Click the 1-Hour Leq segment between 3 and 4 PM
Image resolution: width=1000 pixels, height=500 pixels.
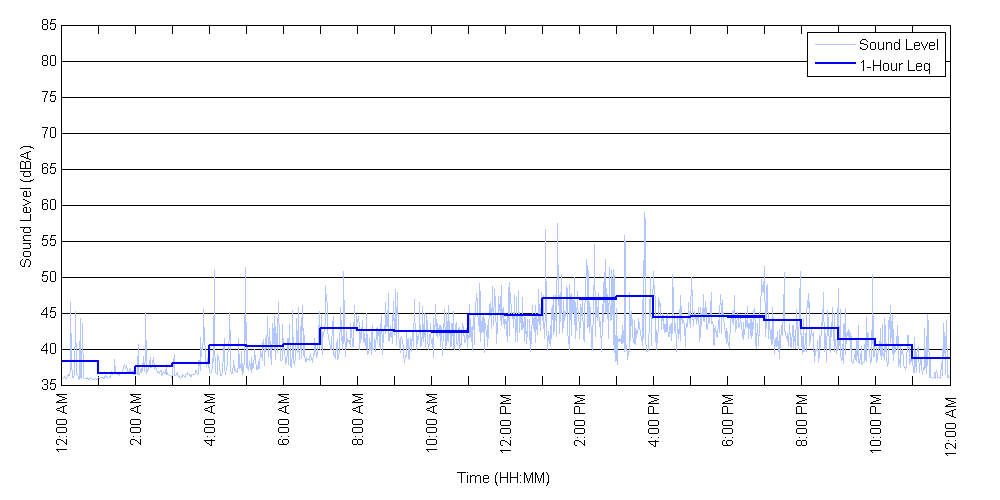pos(634,296)
